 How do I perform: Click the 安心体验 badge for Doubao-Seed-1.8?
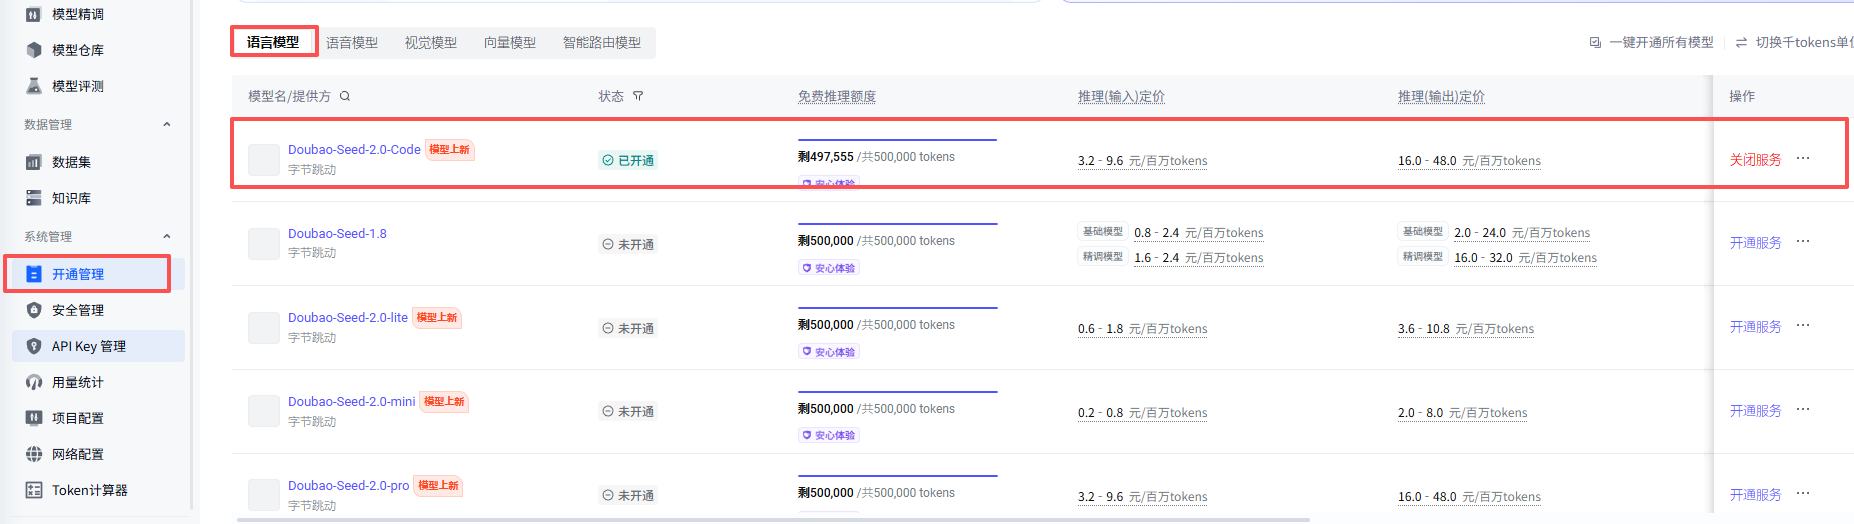829,268
